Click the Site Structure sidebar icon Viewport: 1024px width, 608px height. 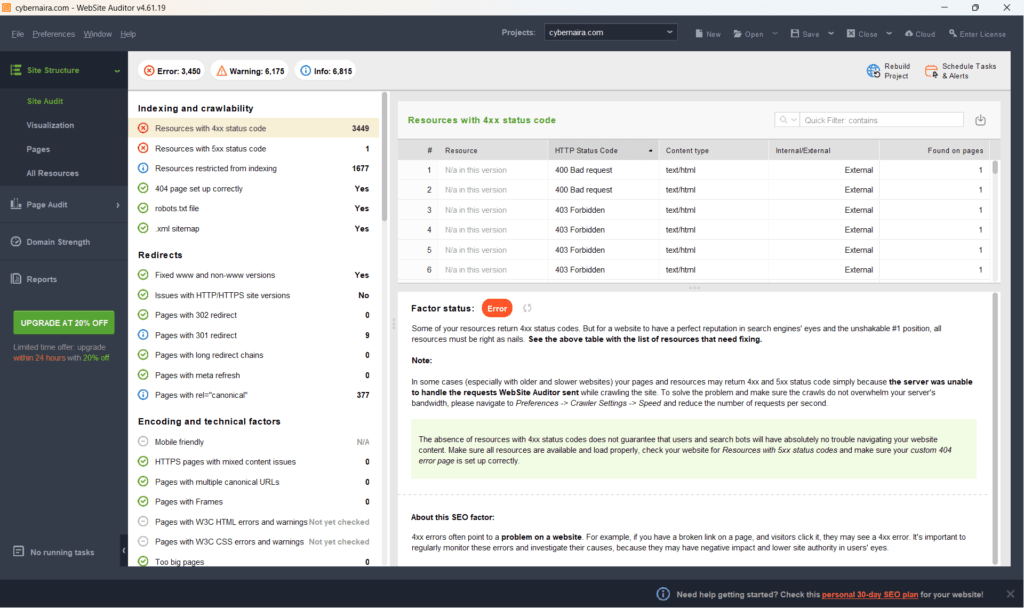tap(16, 70)
